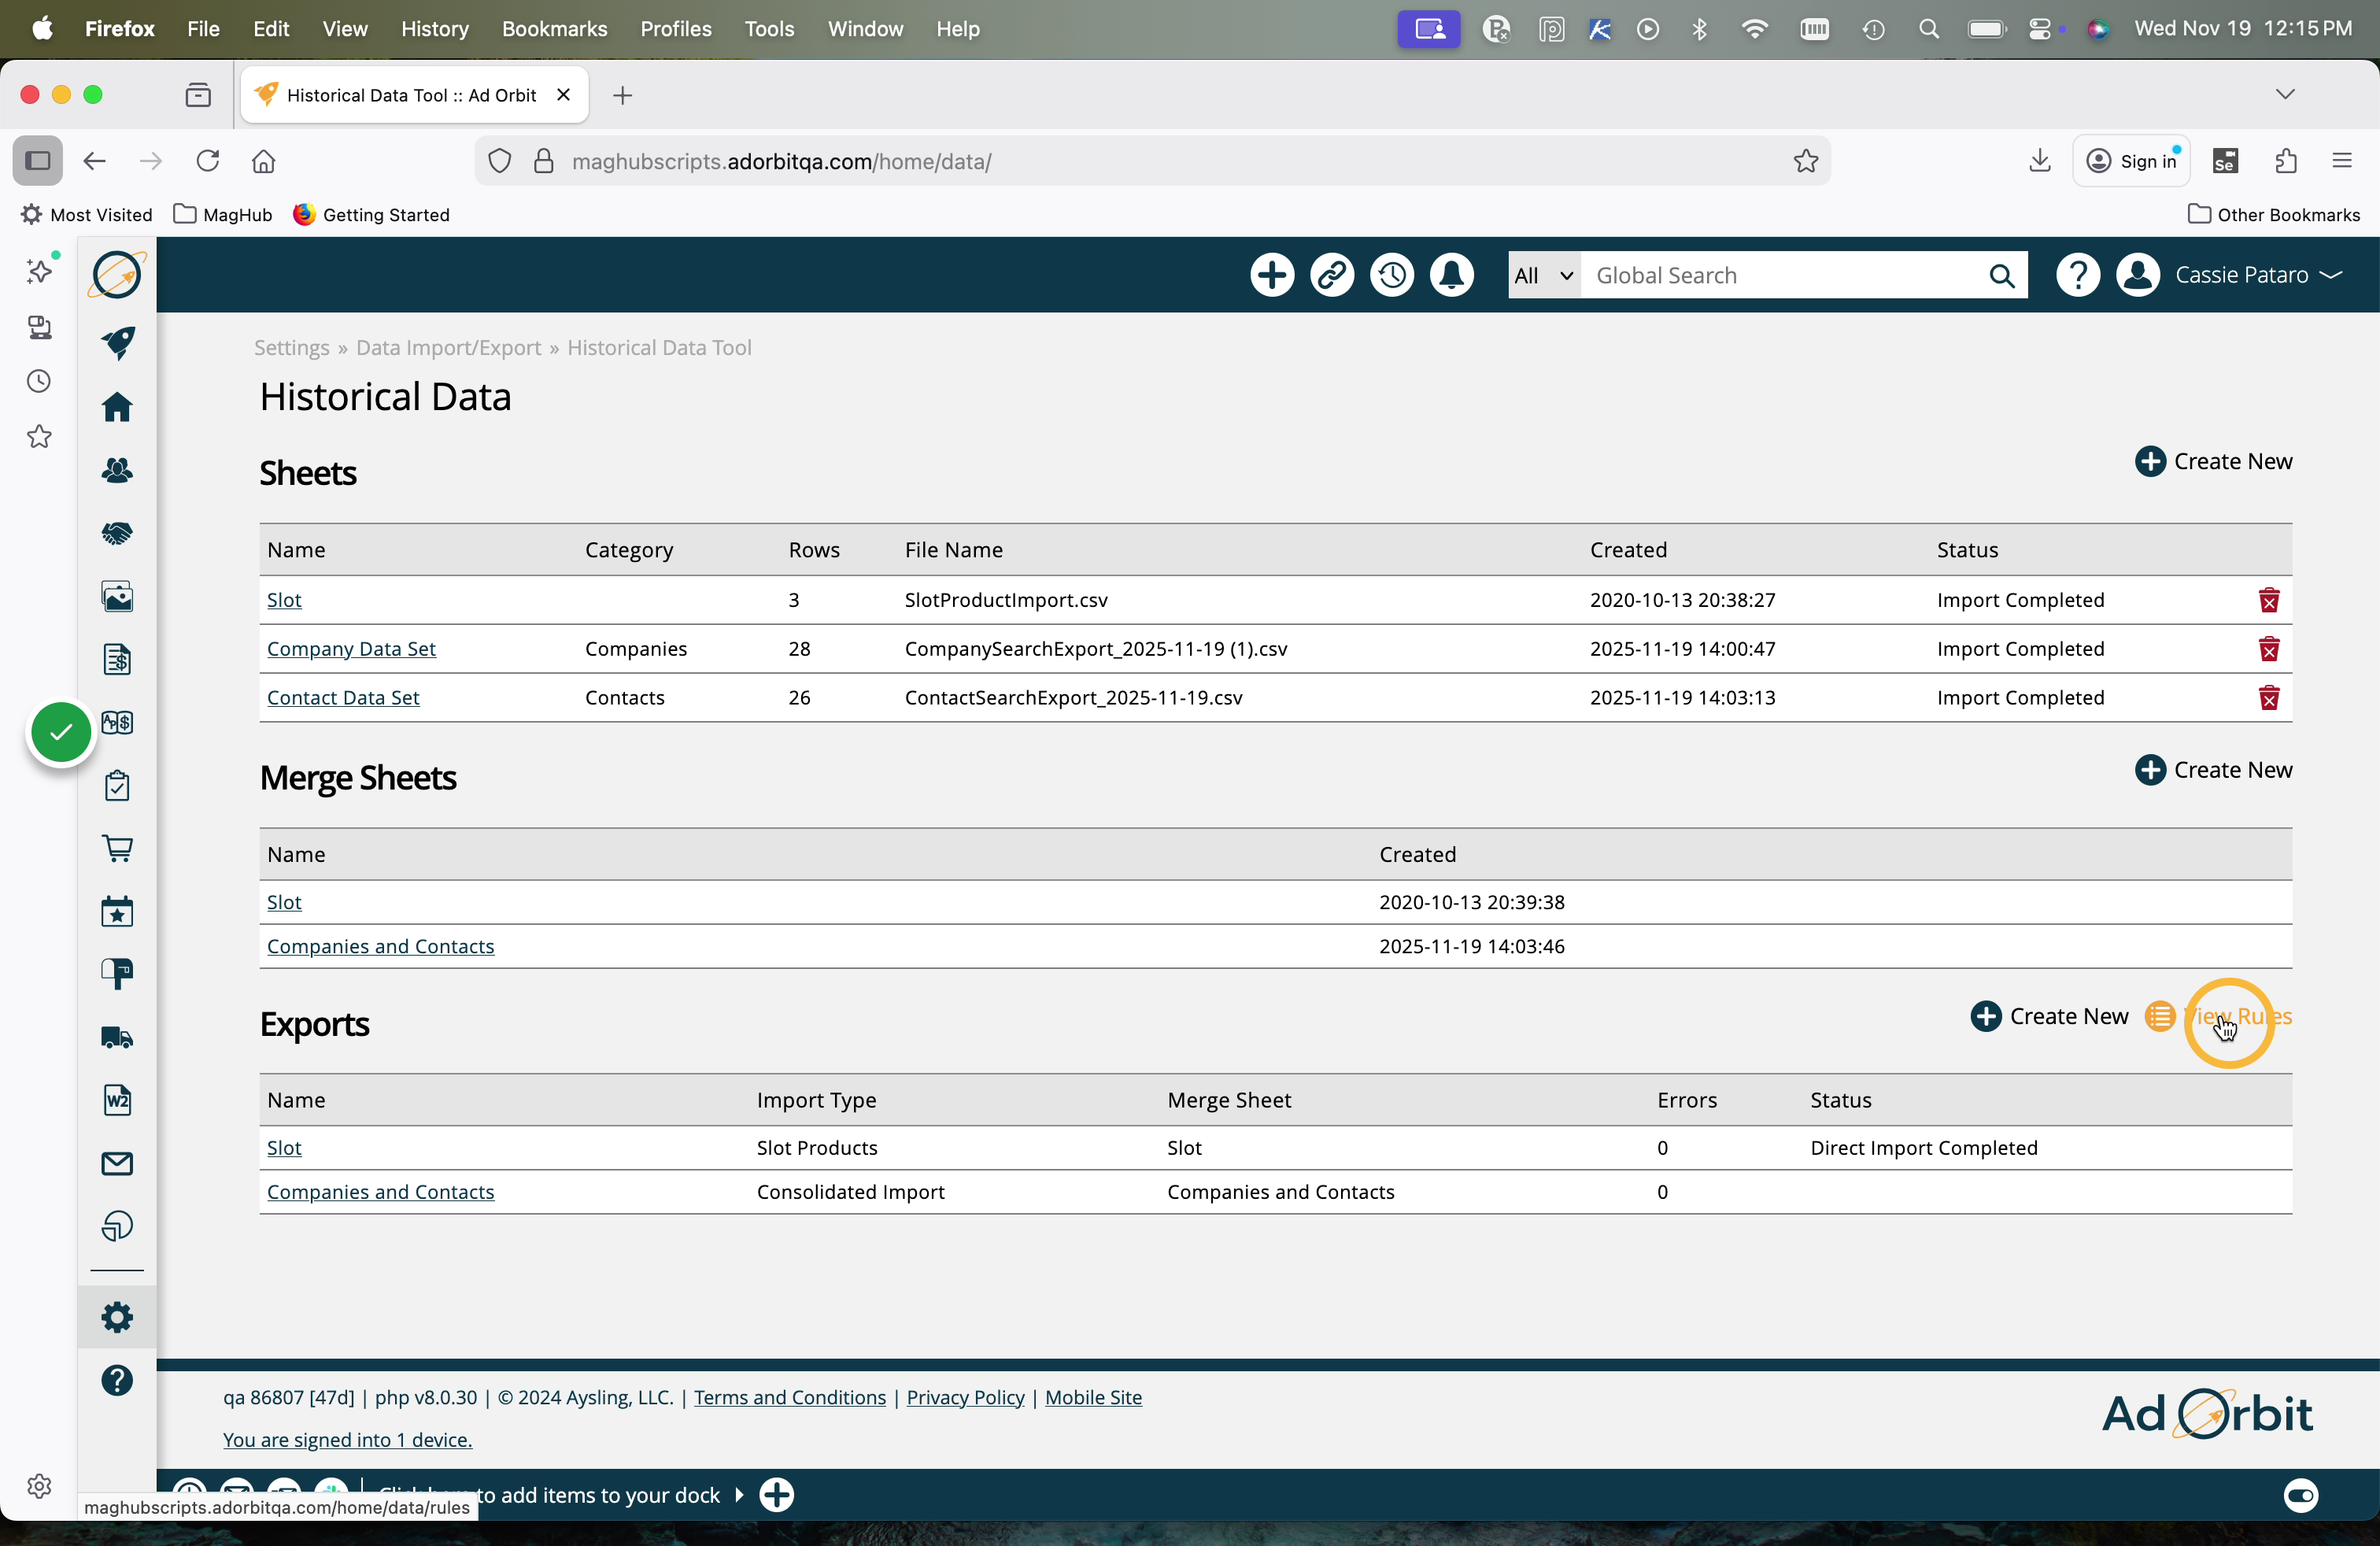
Task: Open the Bookmarks menu in menu bar
Action: (554, 29)
